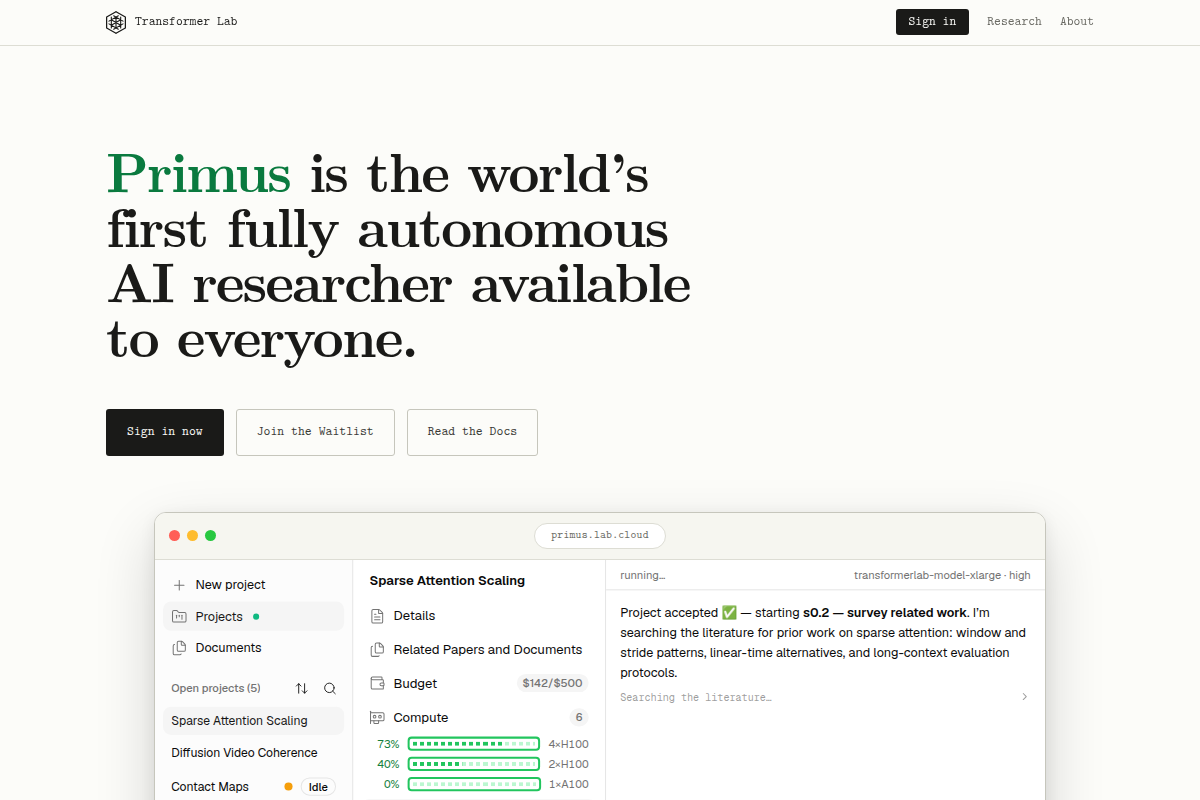Click the Join the Waitlist button
1200x800 pixels.
coord(315,432)
